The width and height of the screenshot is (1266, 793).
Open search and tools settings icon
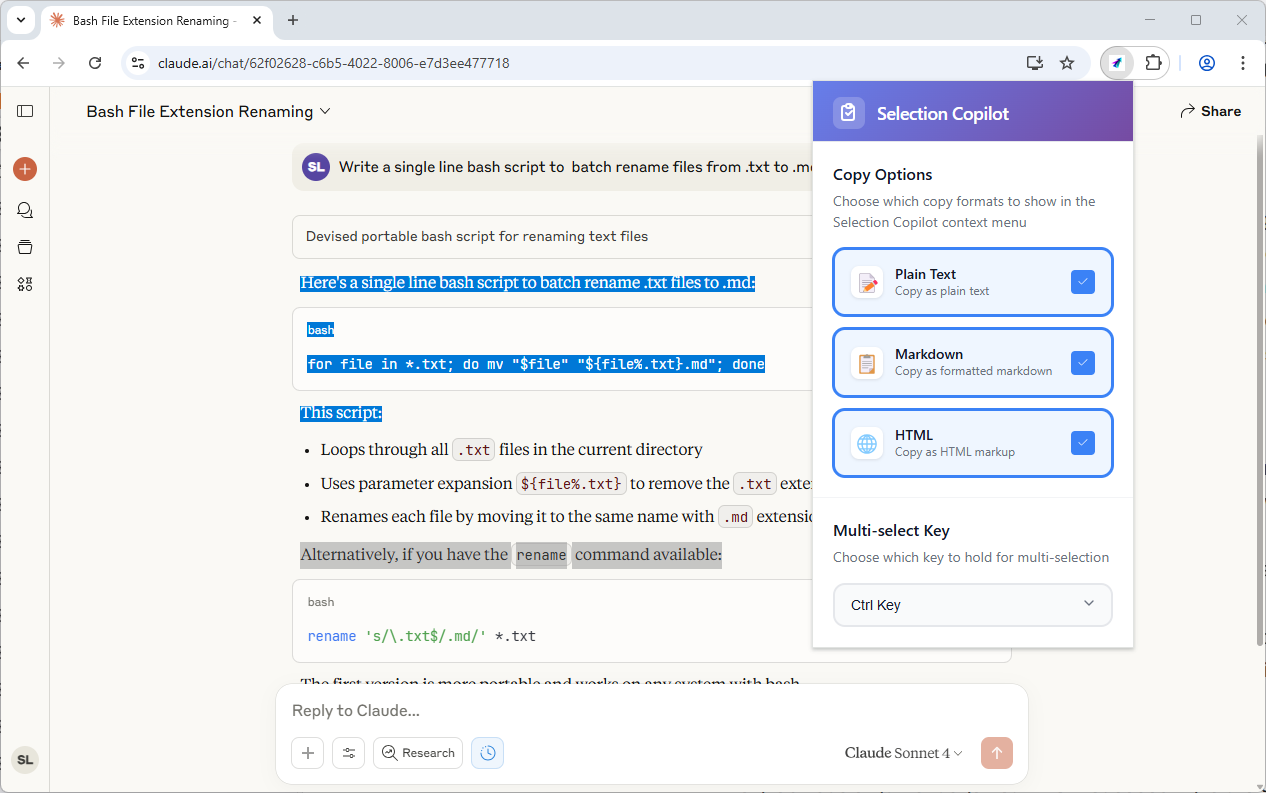[349, 753]
